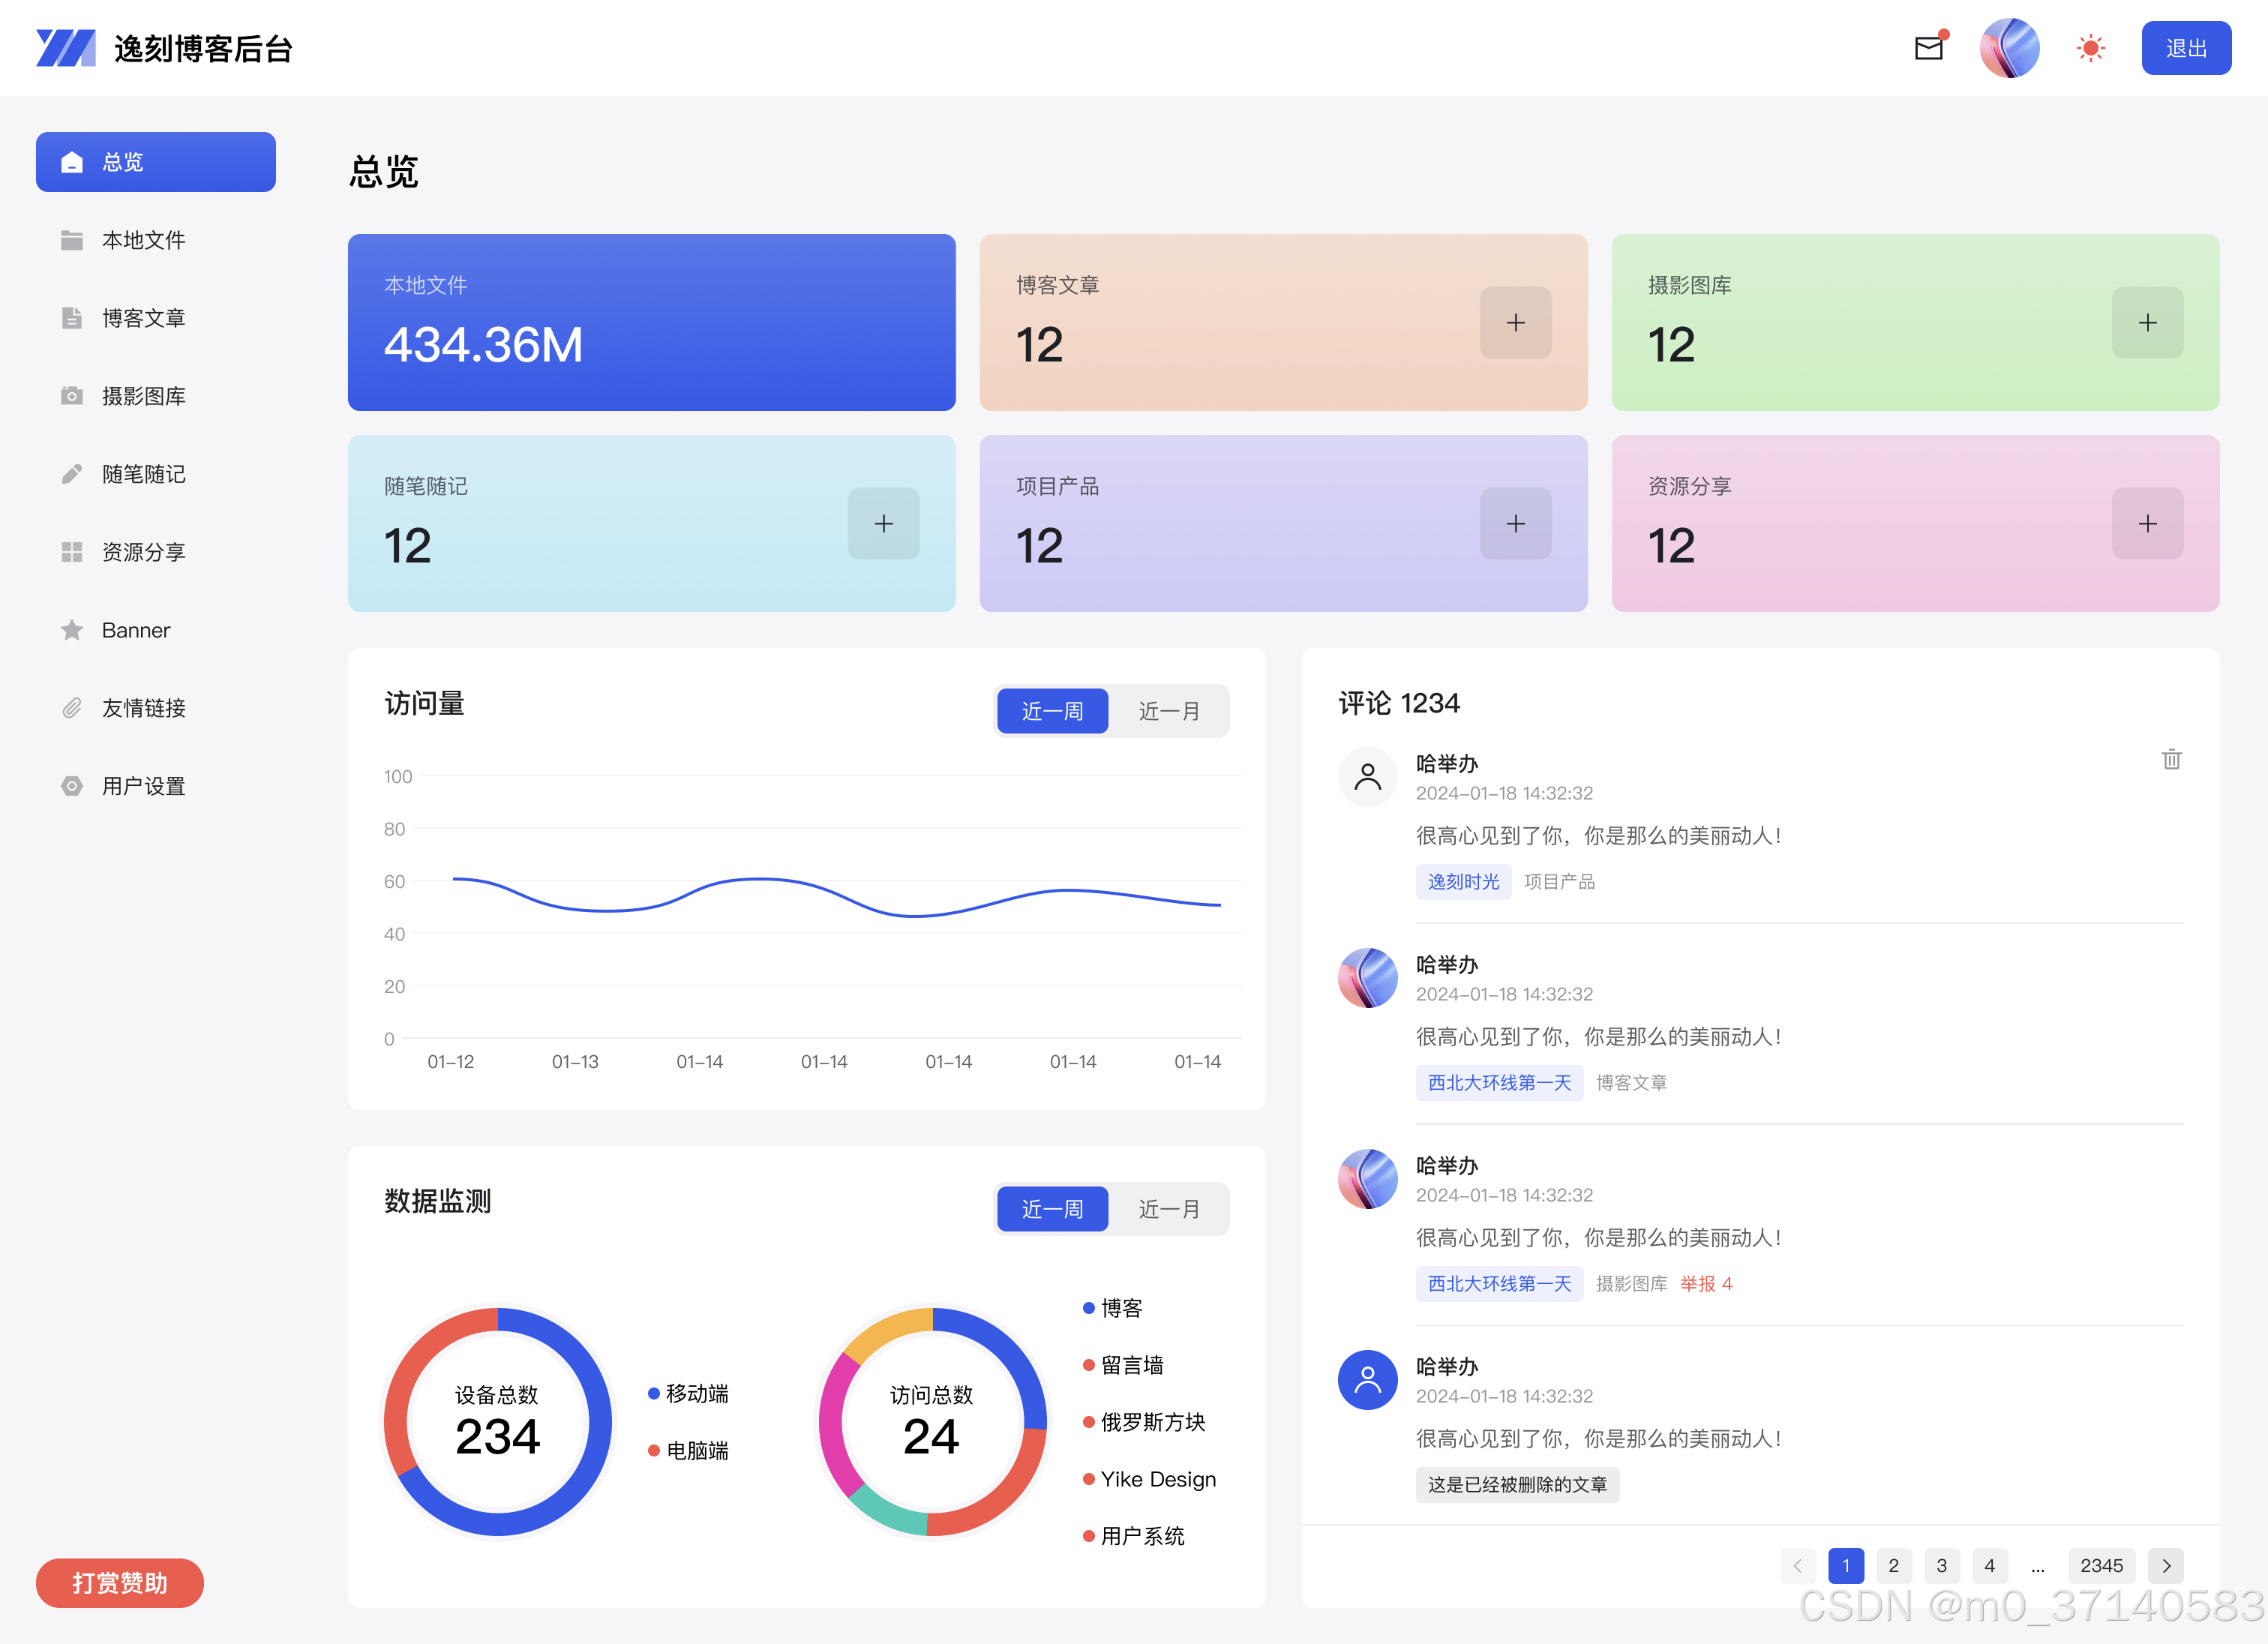This screenshot has height=1644, width=2268.
Task: Switch data monitor to 近一月
Action: tap(1168, 1209)
